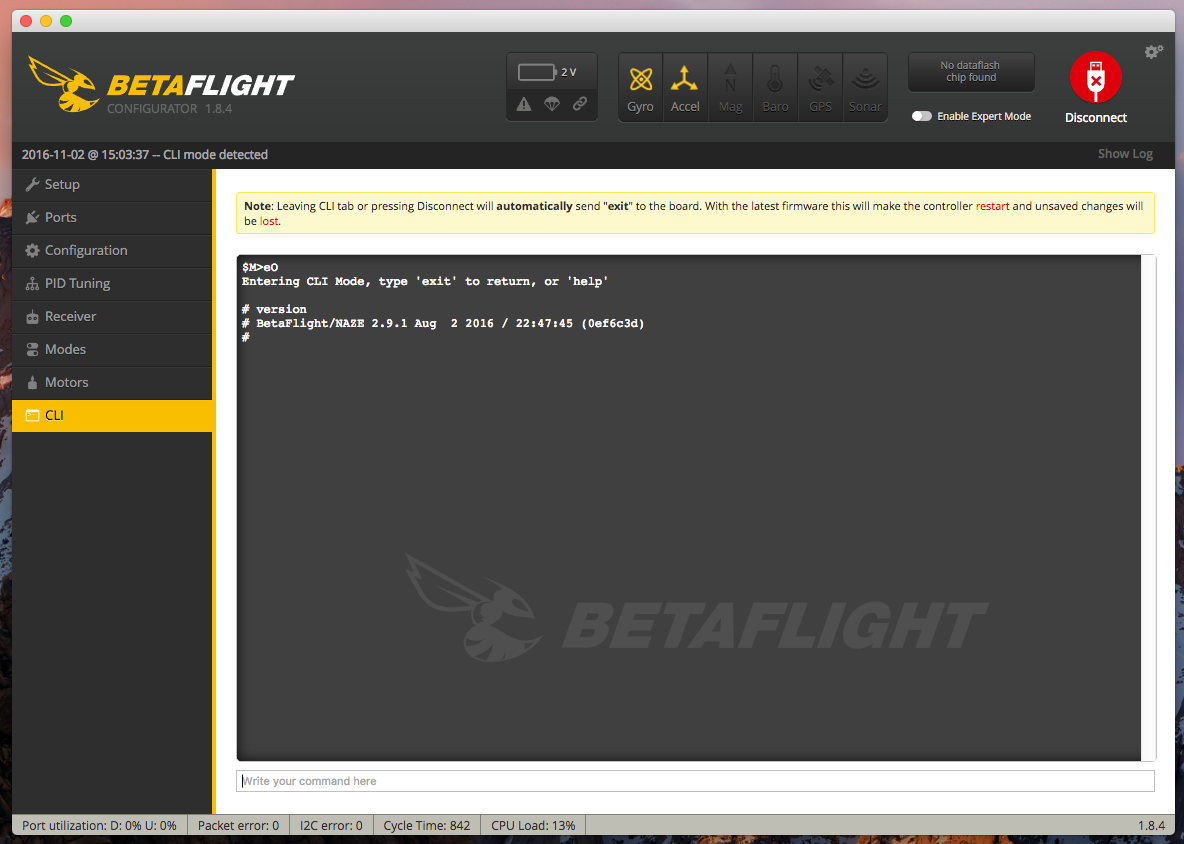Screen dimensions: 1184x844
Task: Click the Sonar sensor icon
Action: [x=865, y=79]
